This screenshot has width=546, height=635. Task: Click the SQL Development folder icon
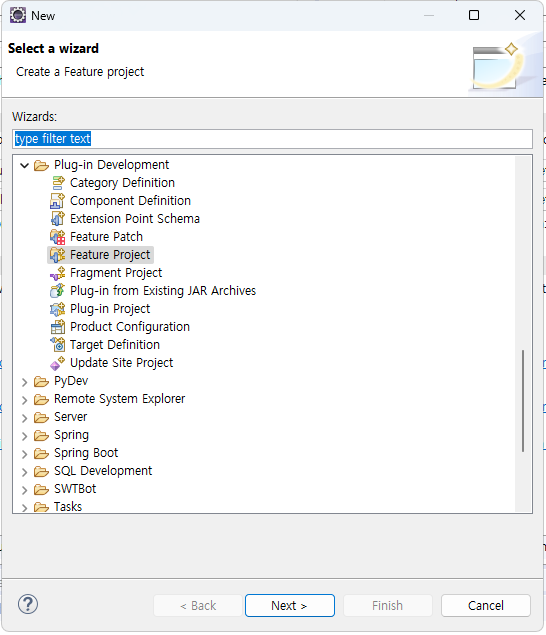[41, 471]
